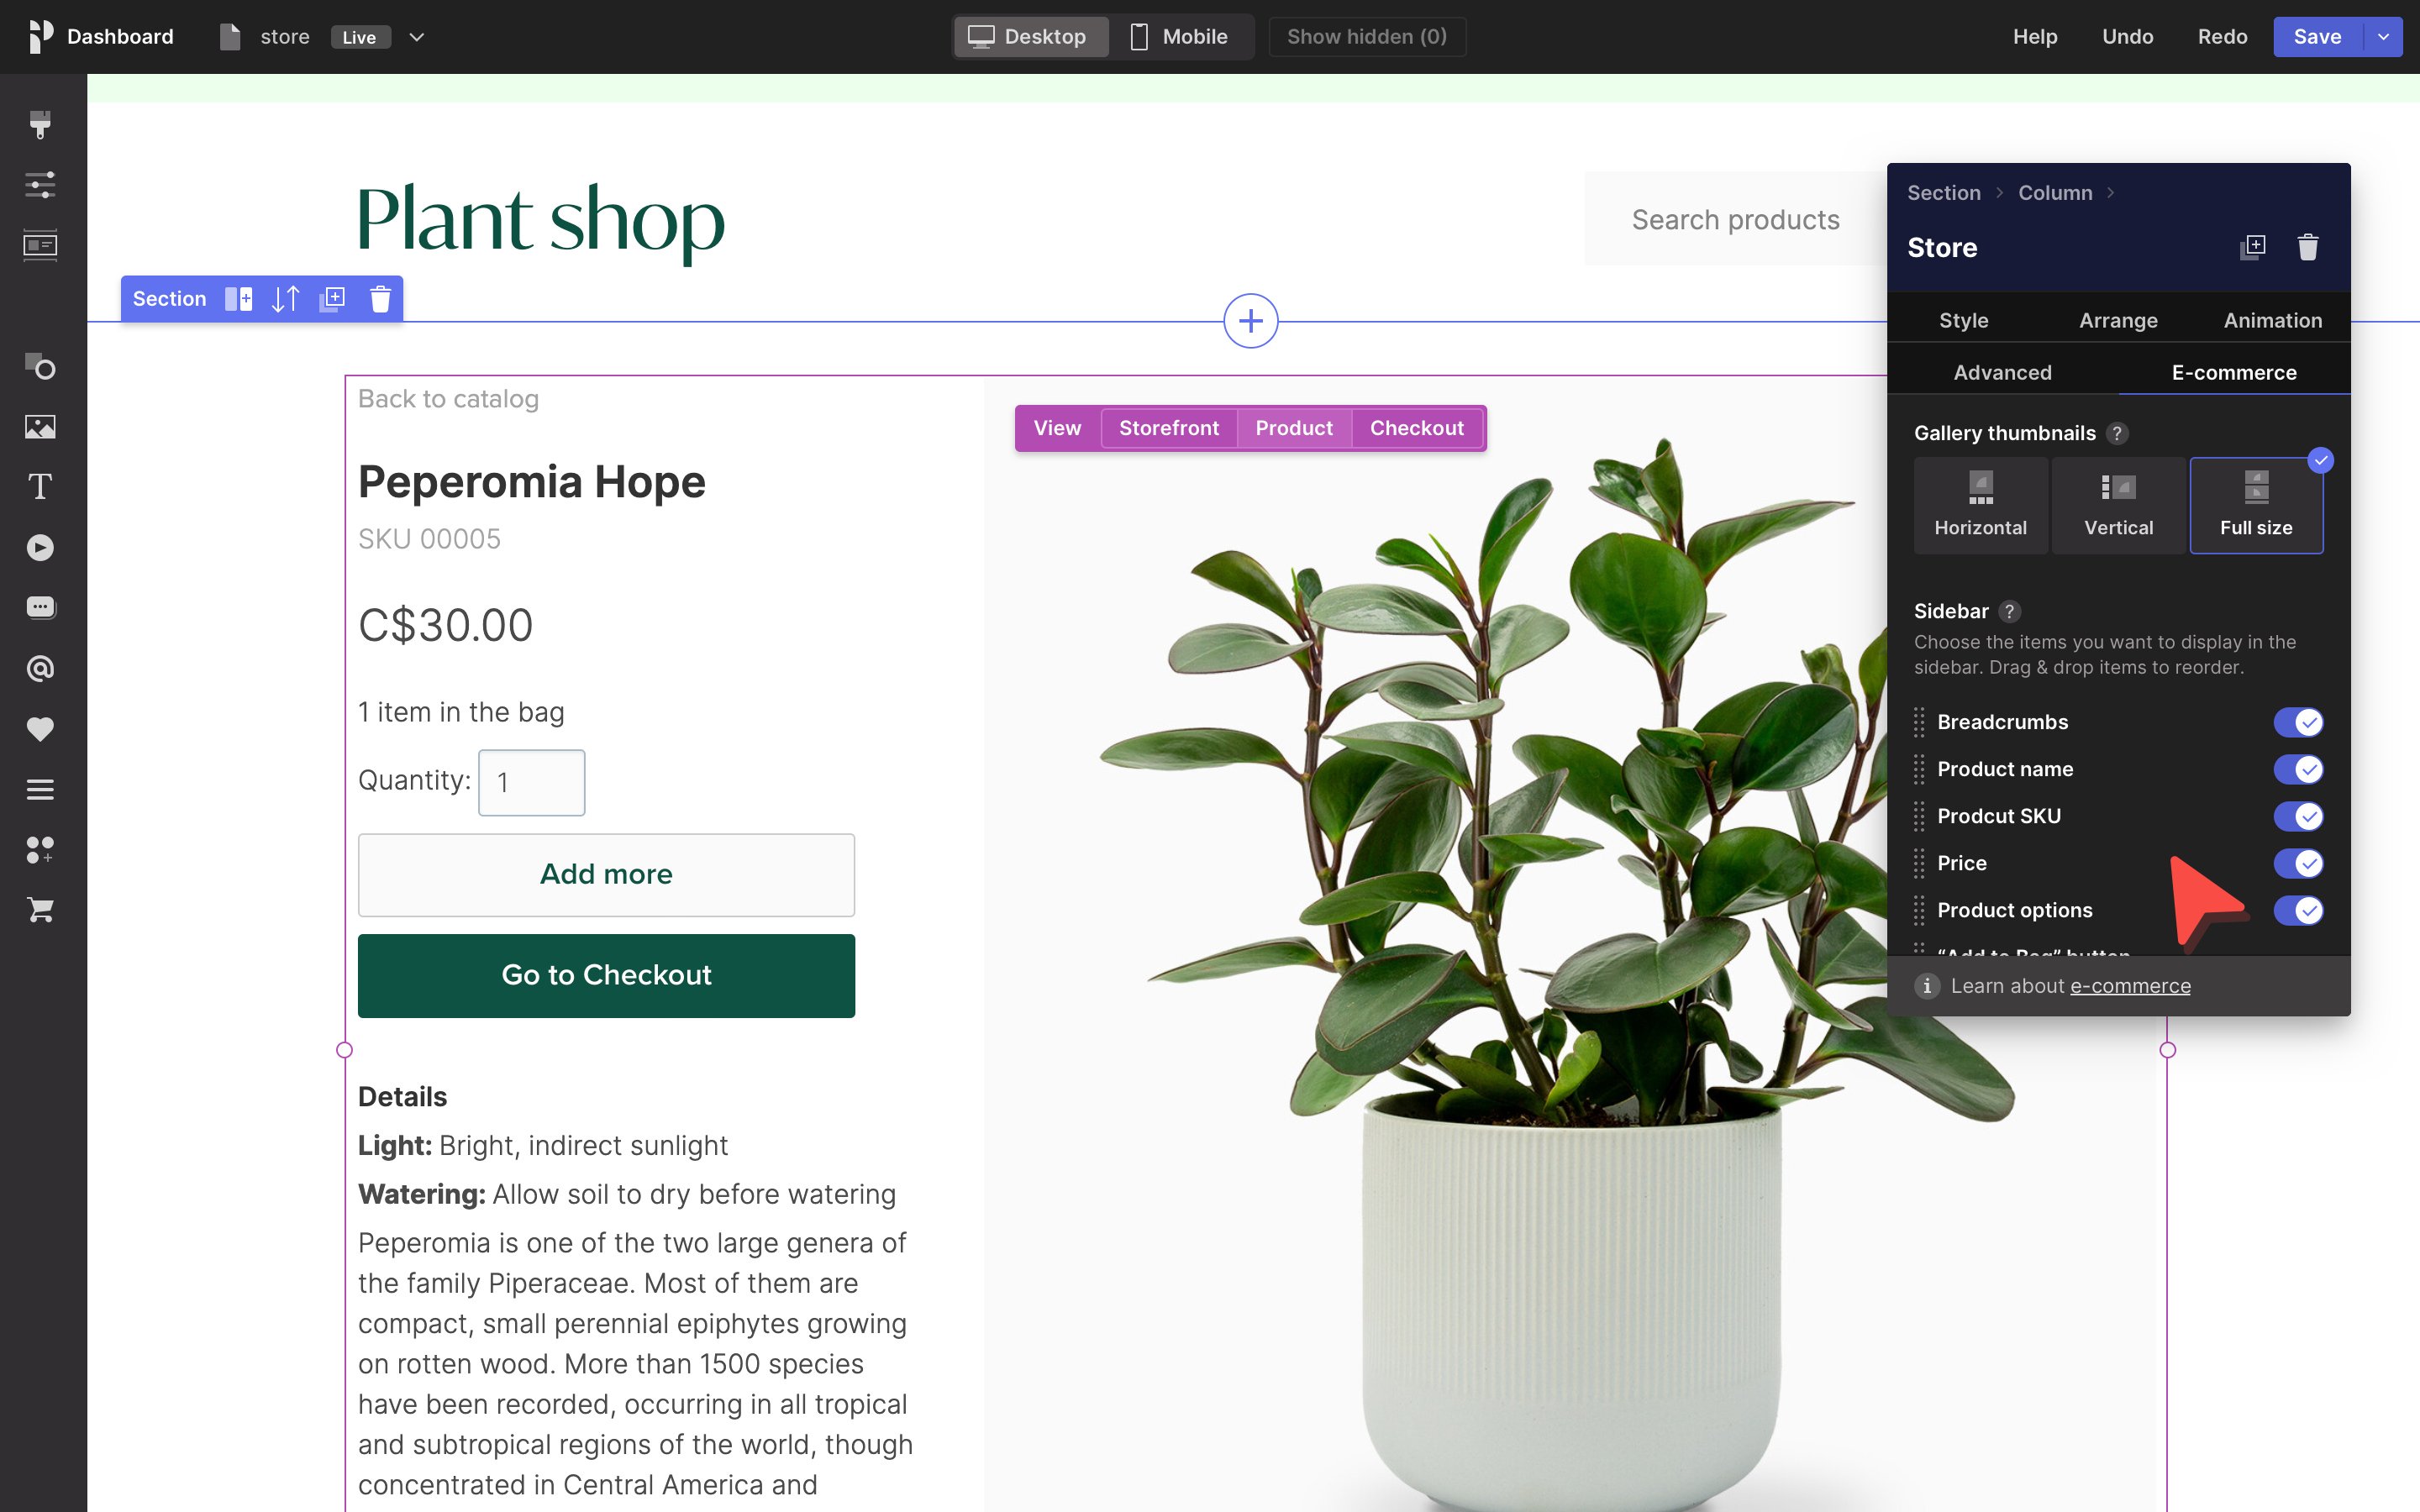This screenshot has height=1512, width=2420.
Task: Open the e-commerce learn link
Action: (x=2130, y=986)
